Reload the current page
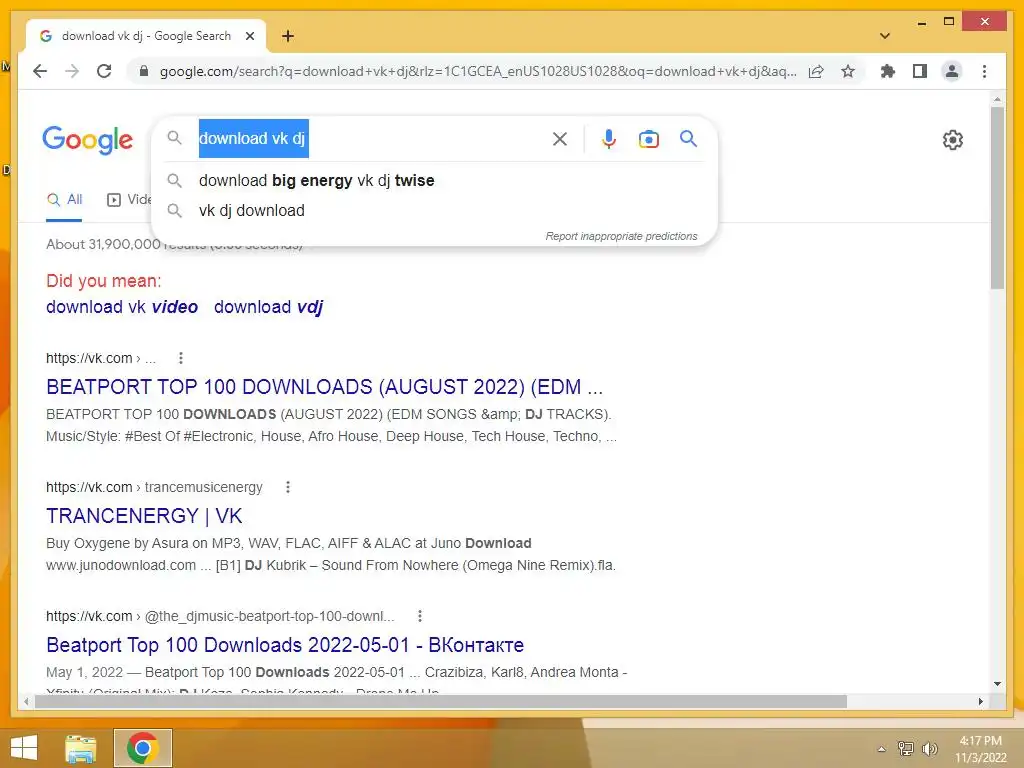This screenshot has width=1024, height=768. 104,71
